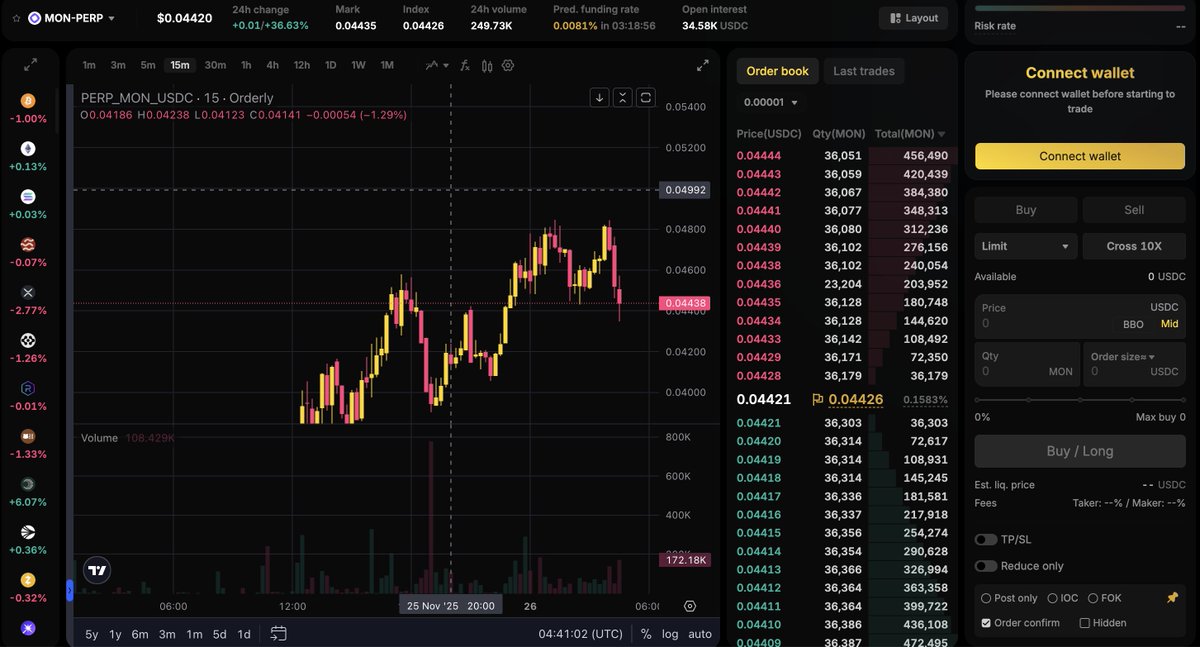This screenshot has height=647, width=1200.
Task: Select the 1D chart interval
Action: (330, 65)
